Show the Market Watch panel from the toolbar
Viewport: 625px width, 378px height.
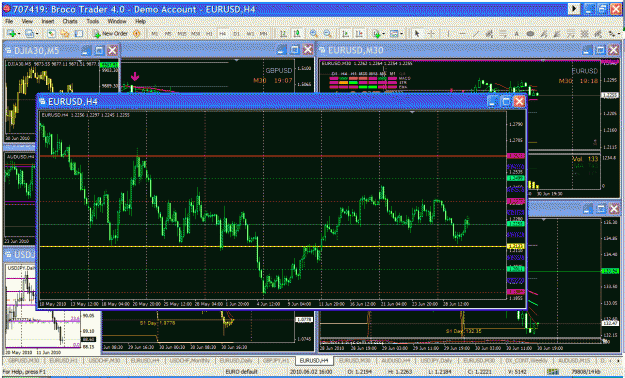click(x=51, y=34)
